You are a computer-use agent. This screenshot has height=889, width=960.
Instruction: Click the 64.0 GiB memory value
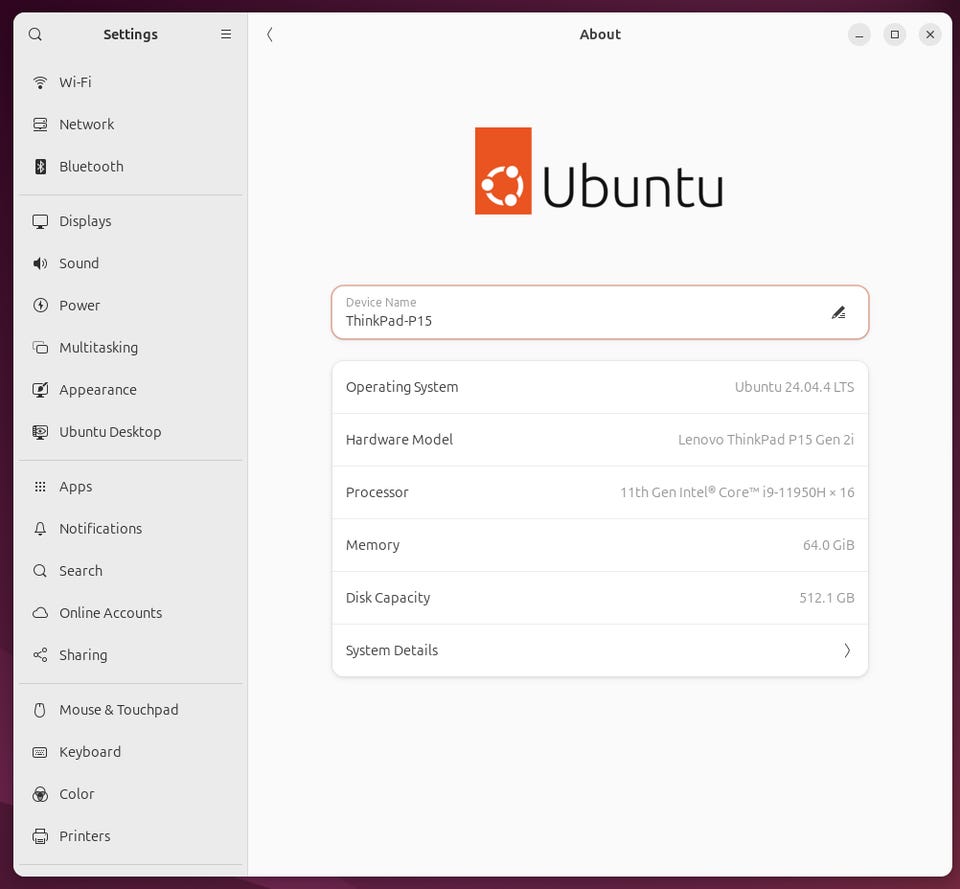[x=828, y=545]
